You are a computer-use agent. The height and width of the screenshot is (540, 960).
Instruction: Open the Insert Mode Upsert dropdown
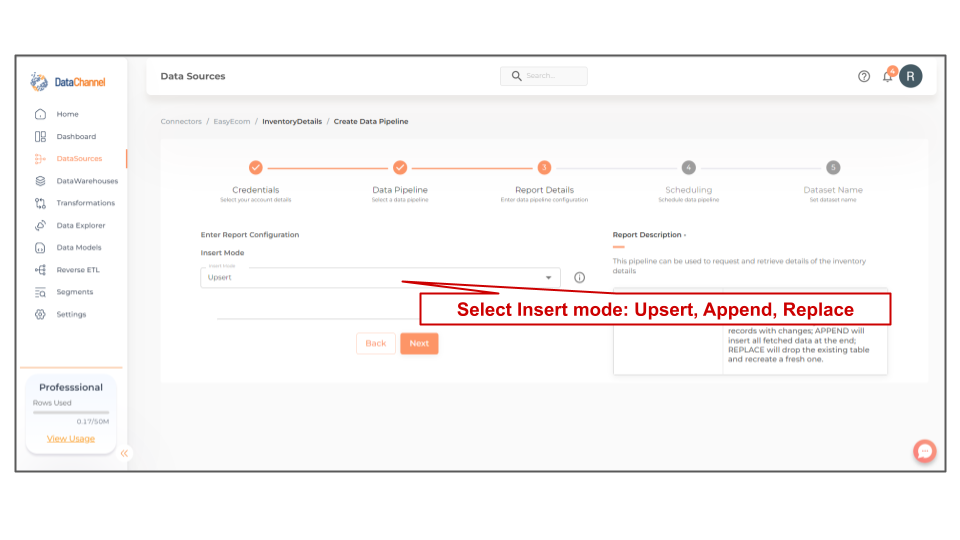[x=380, y=277]
